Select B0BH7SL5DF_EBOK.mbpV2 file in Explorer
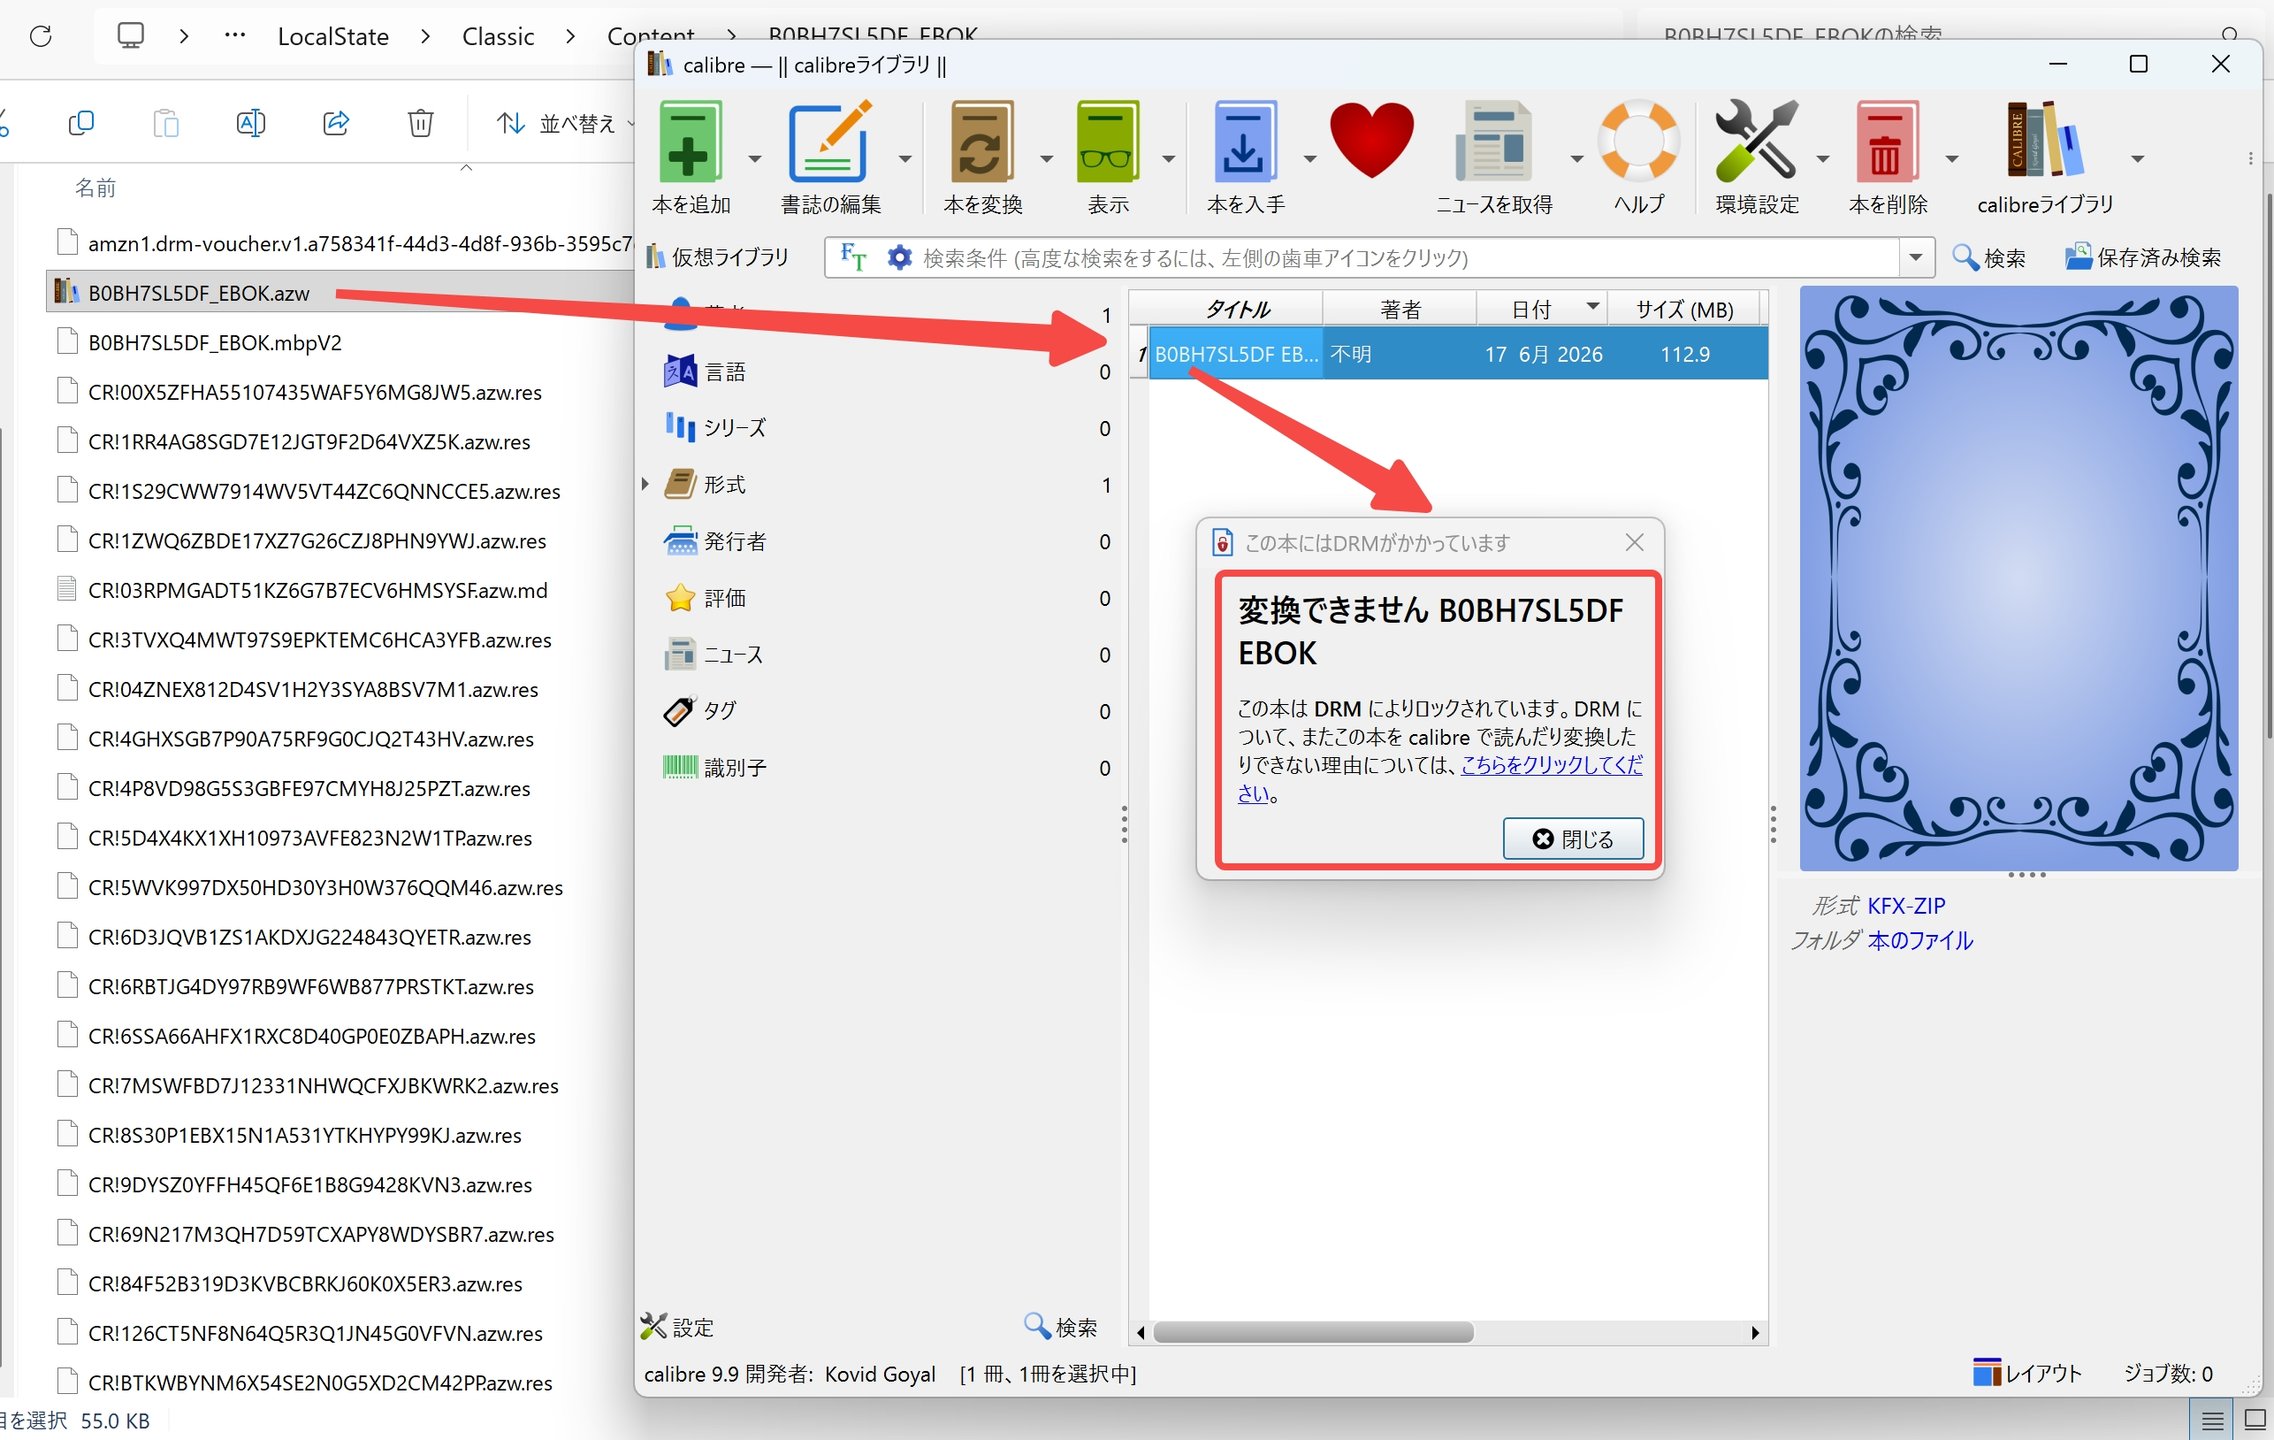The image size is (2274, 1440). [215, 343]
